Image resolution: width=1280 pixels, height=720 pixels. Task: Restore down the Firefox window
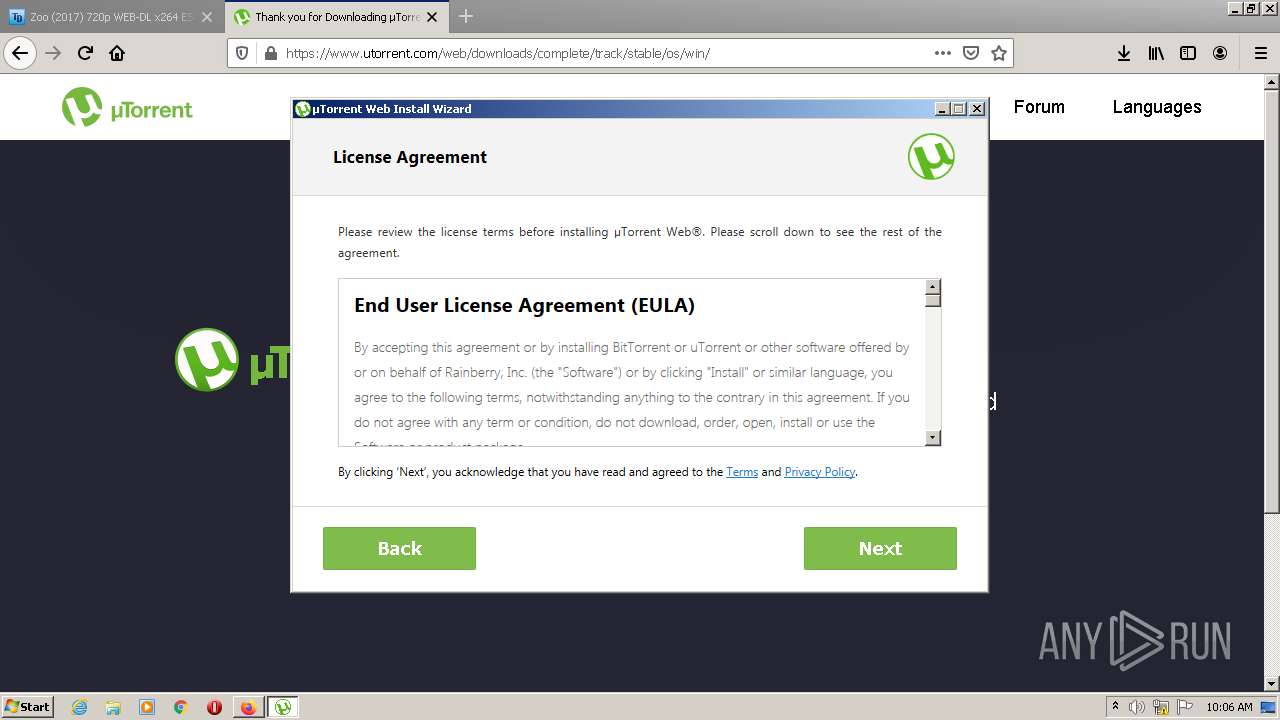coord(1251,8)
